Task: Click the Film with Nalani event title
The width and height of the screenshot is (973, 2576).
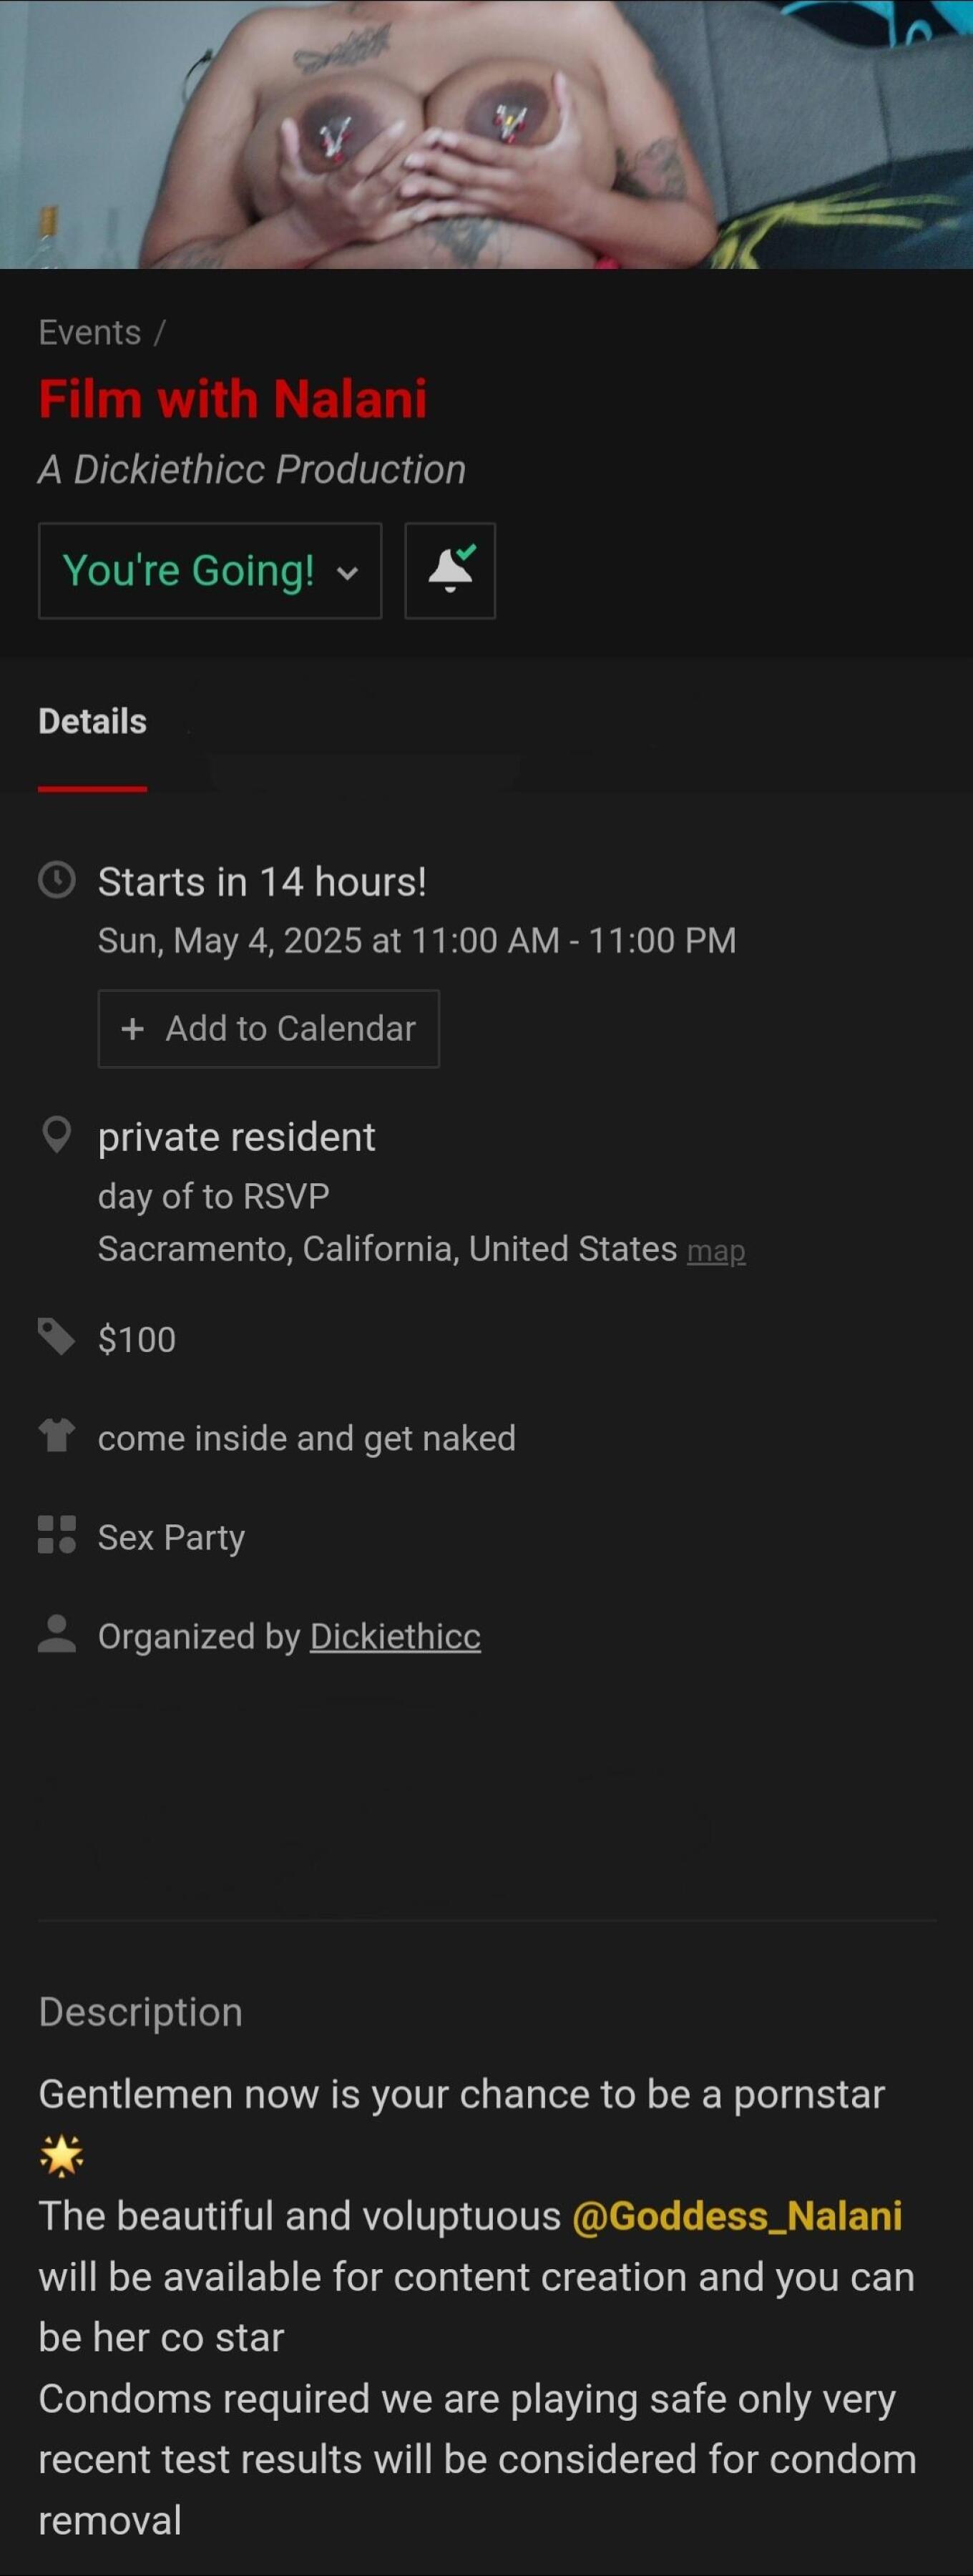Action: 233,399
